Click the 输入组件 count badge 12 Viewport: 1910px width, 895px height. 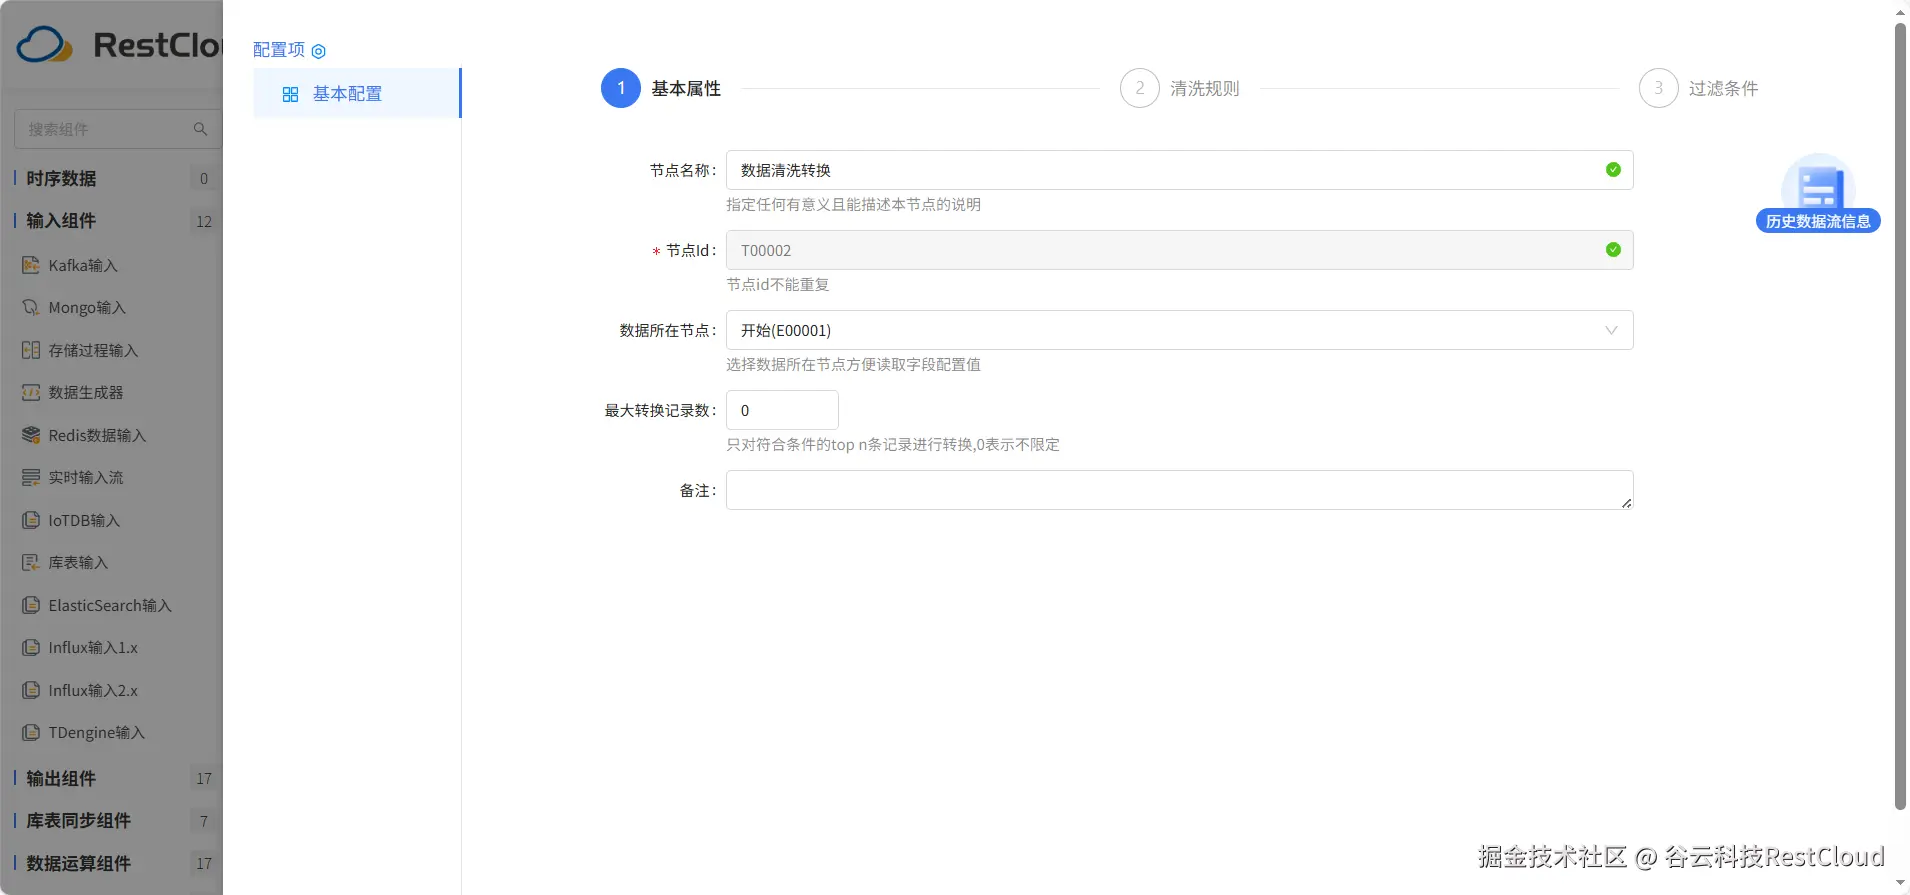click(204, 221)
